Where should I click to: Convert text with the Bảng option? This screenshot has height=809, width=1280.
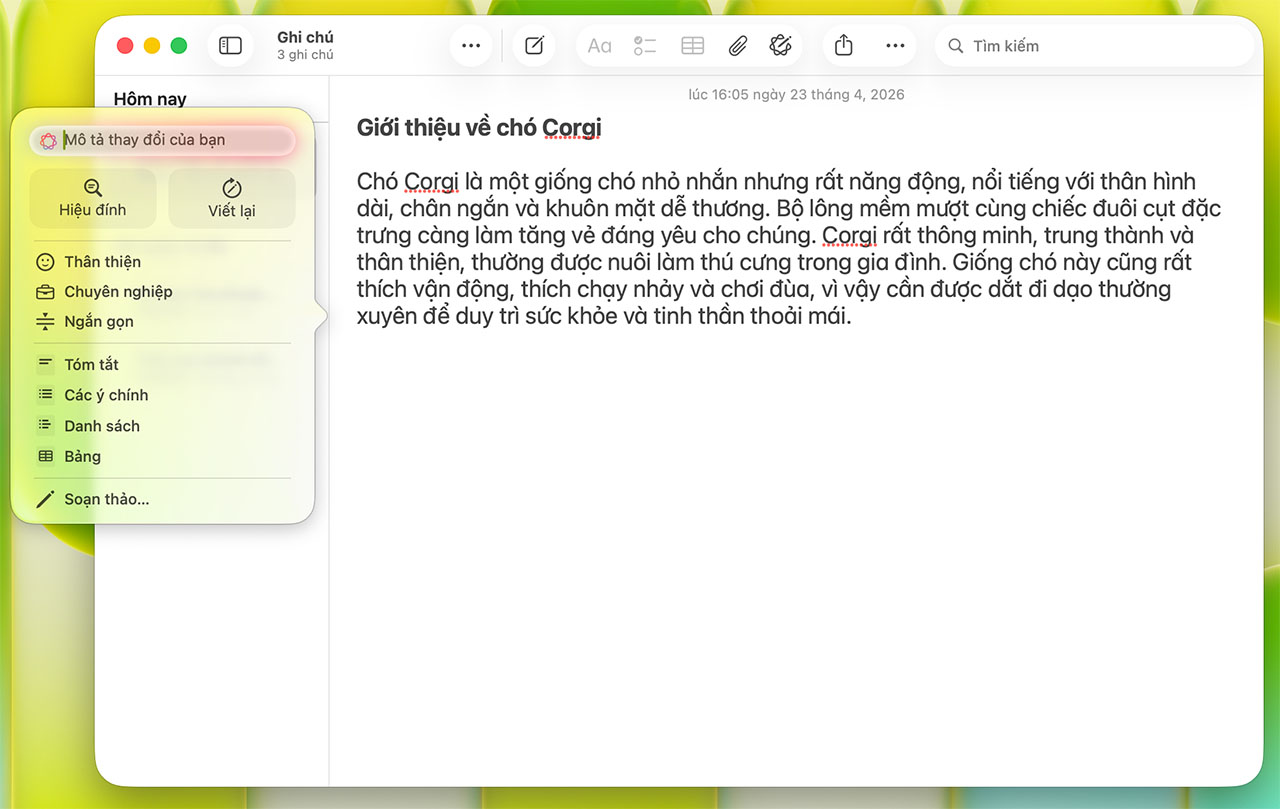[82, 457]
